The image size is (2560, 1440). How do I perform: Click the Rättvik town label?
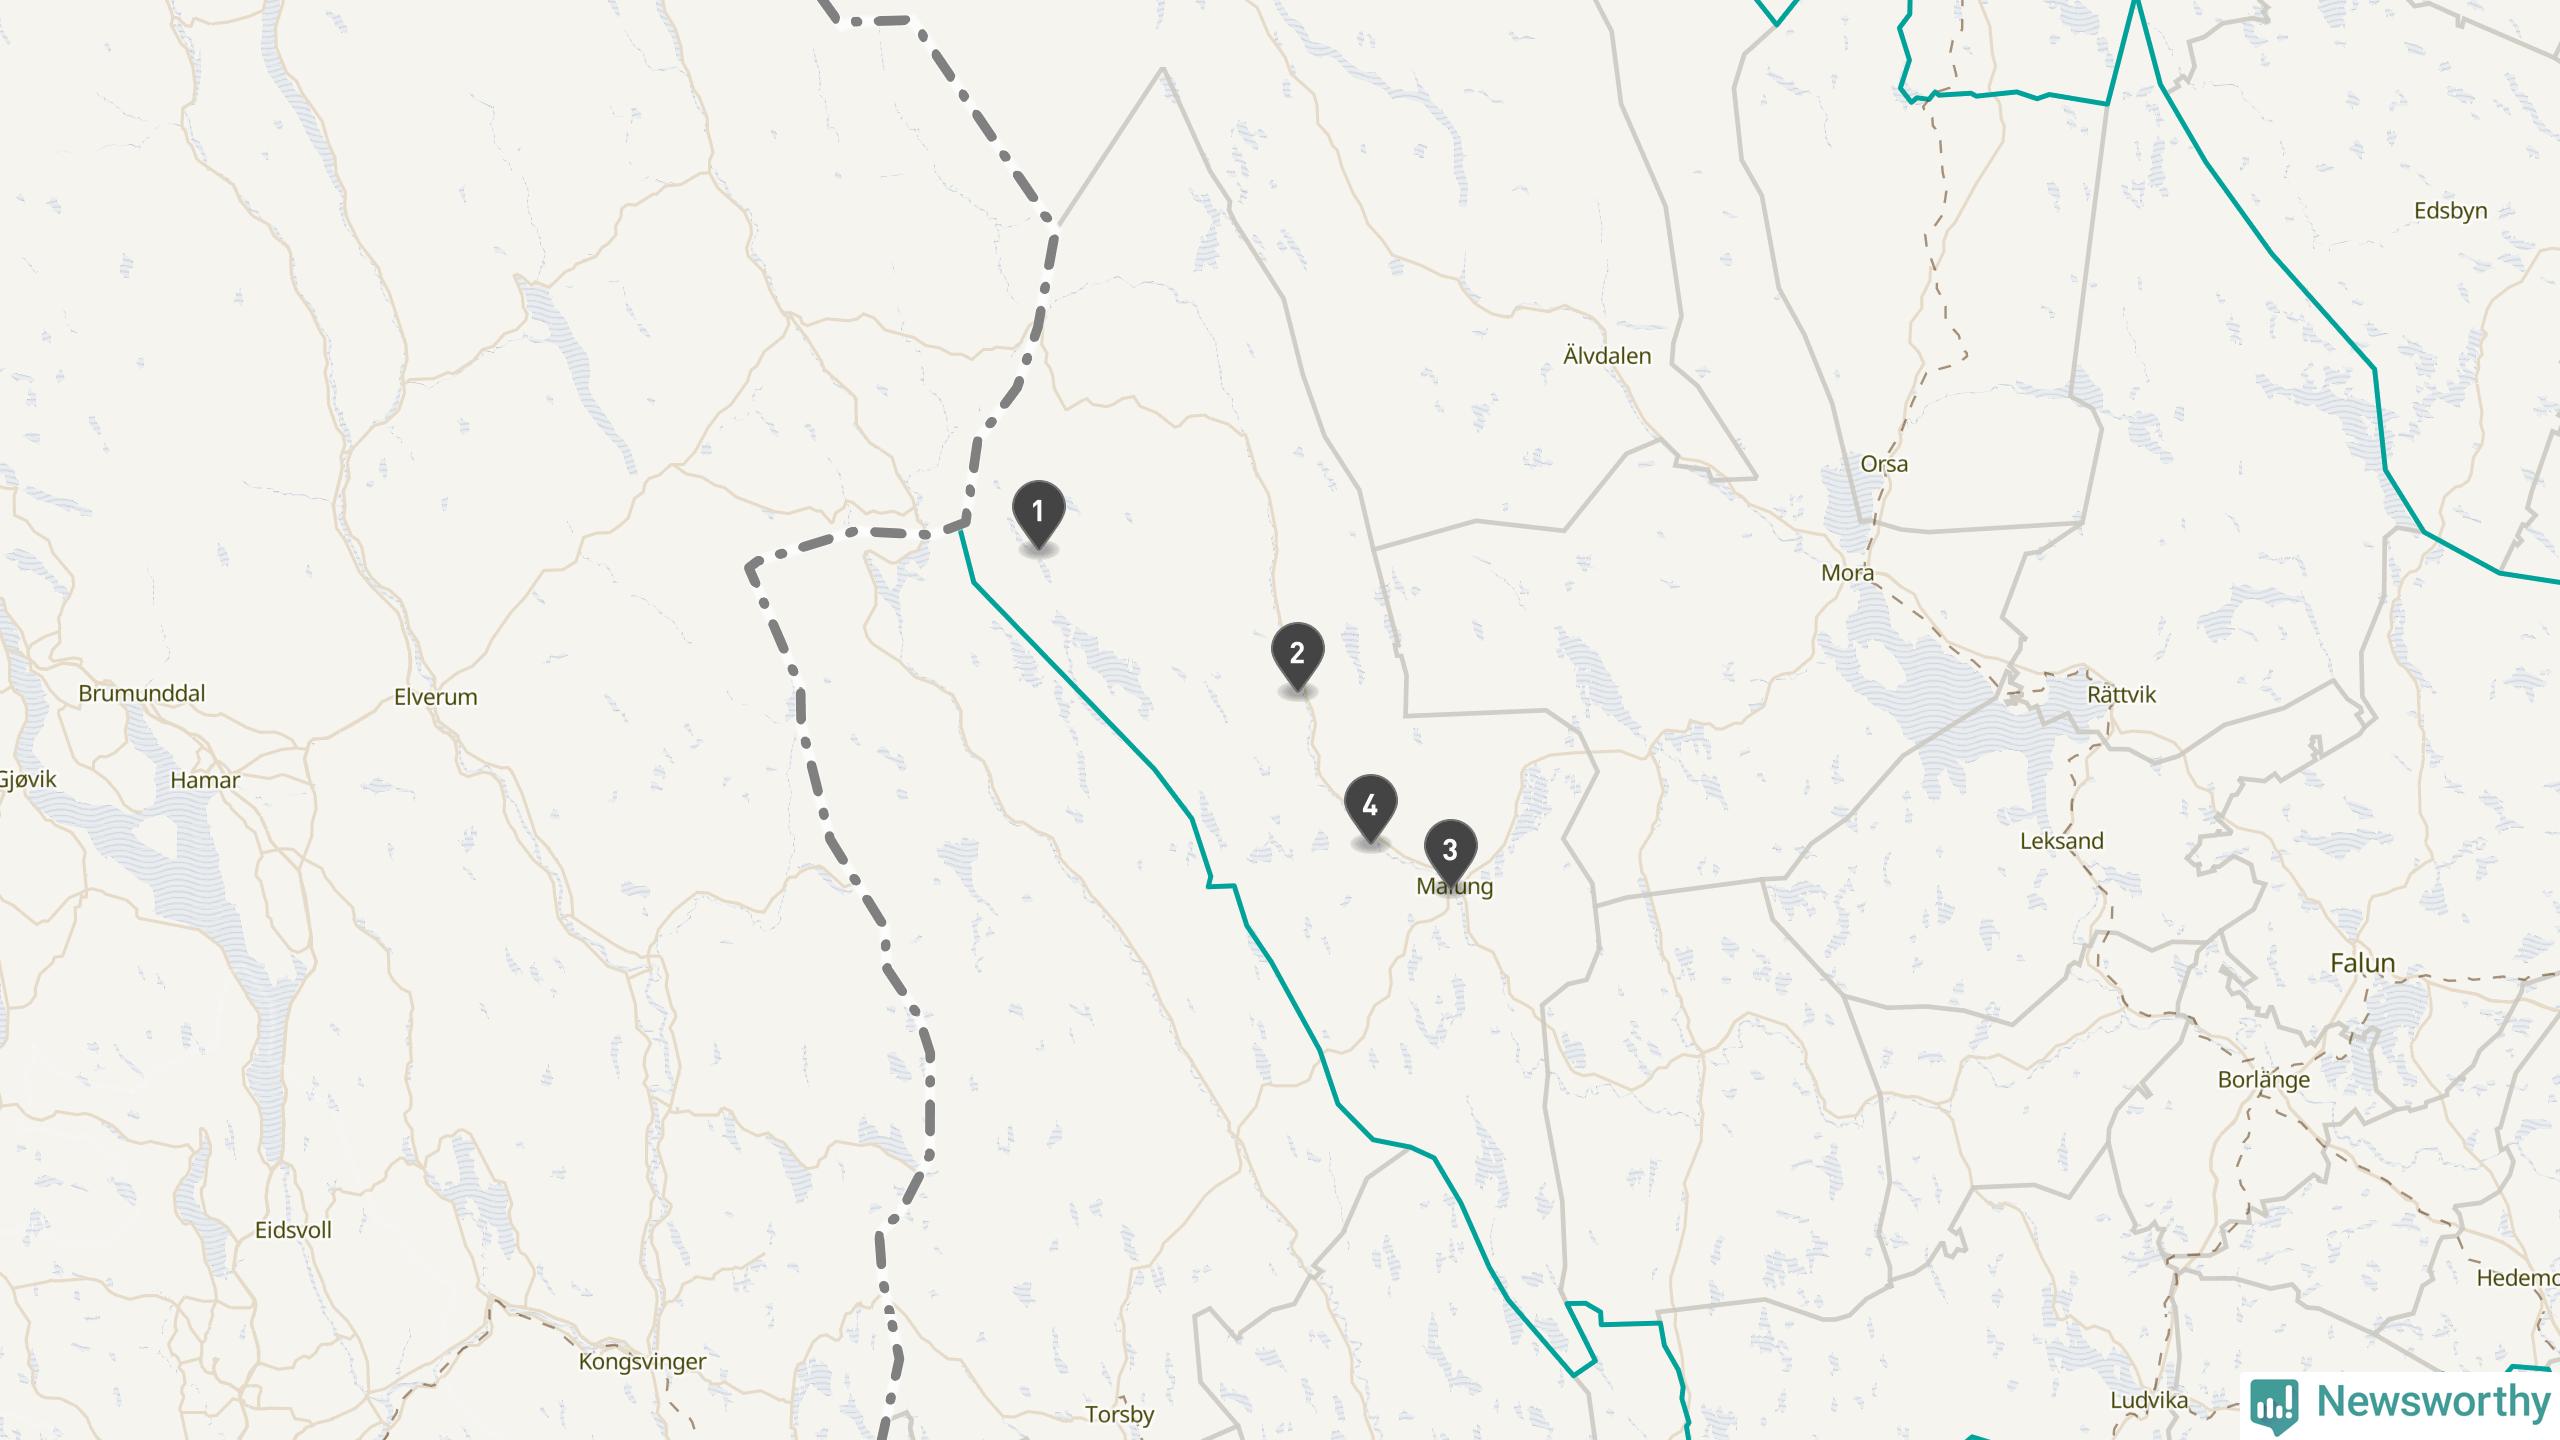(2121, 694)
